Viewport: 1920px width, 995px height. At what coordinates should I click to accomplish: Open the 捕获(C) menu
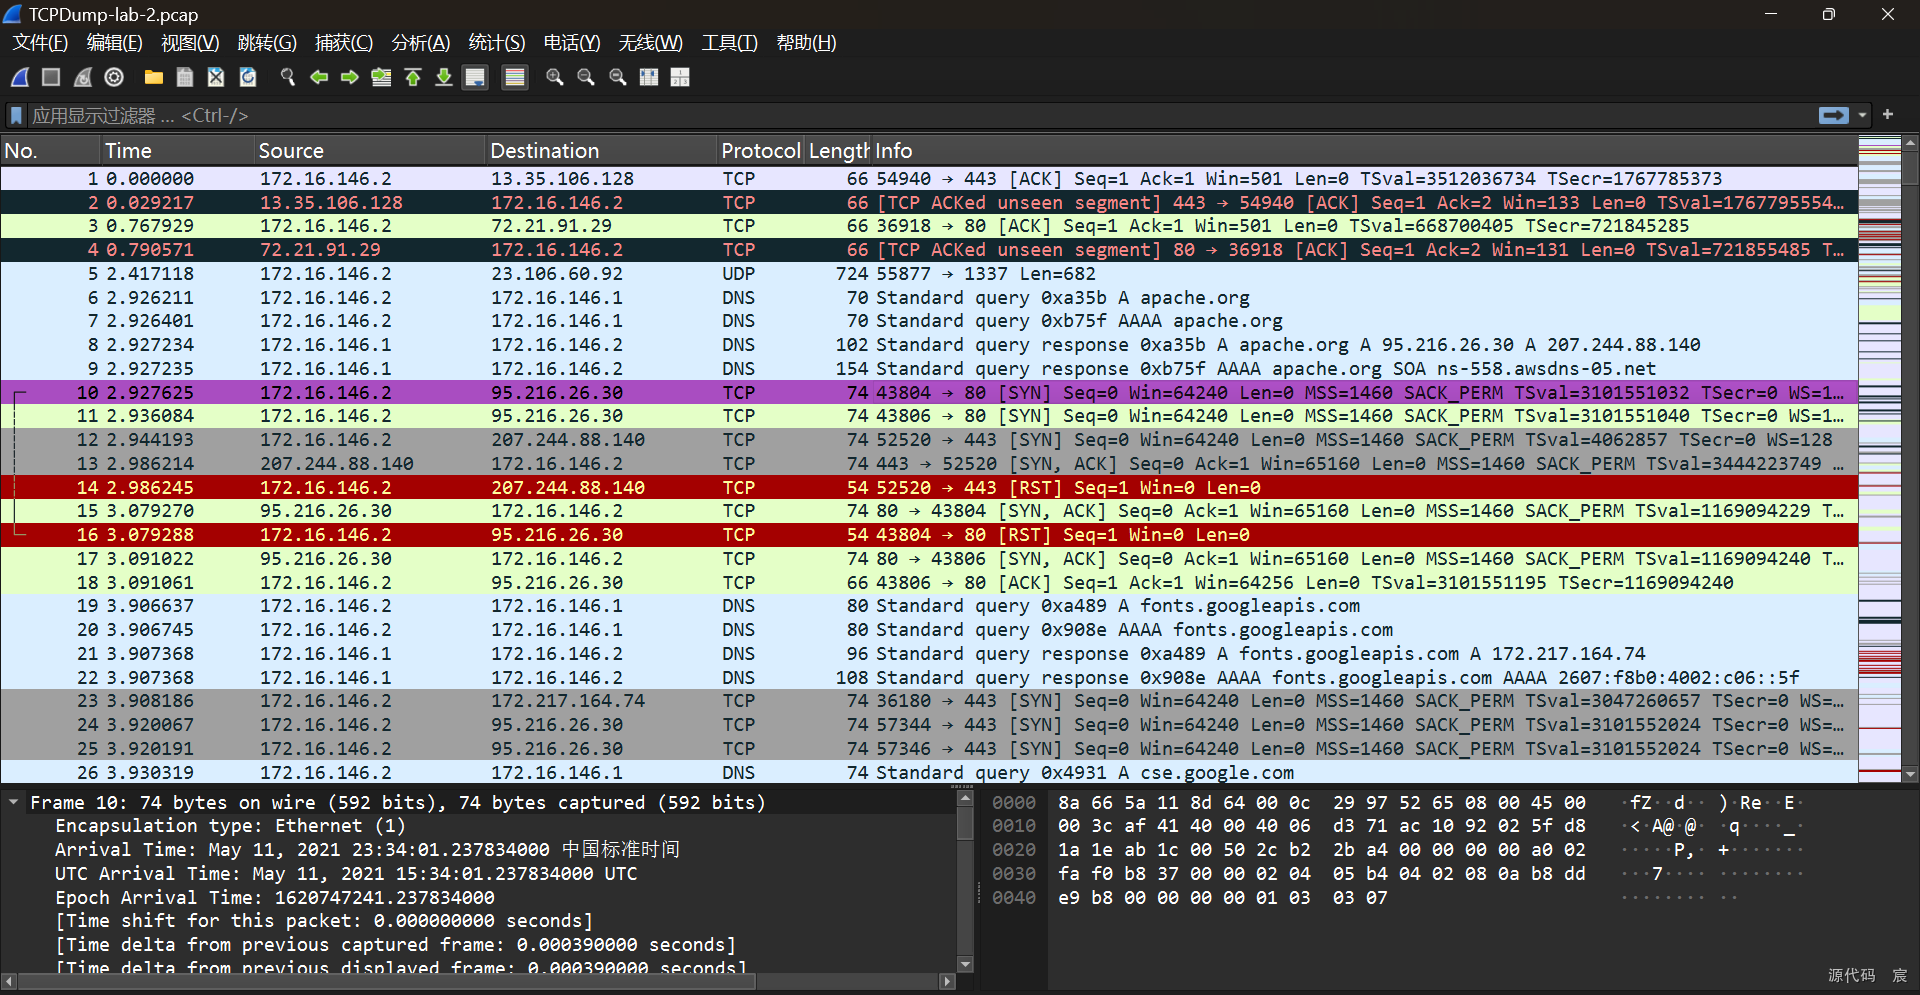(x=344, y=43)
